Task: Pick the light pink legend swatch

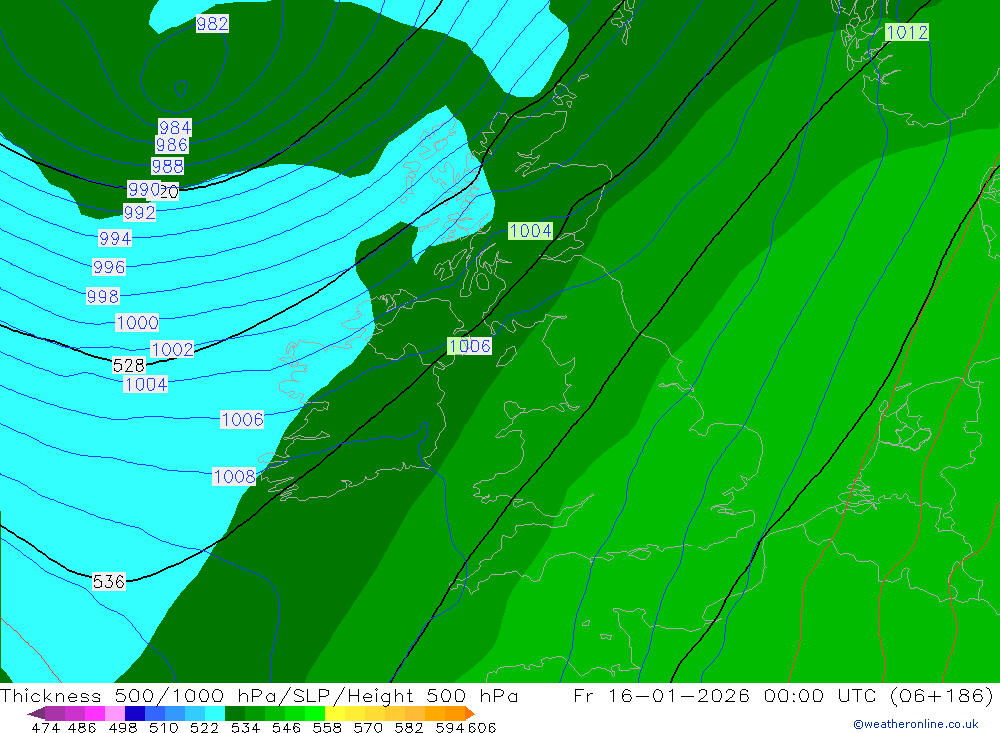Action: click(x=115, y=713)
